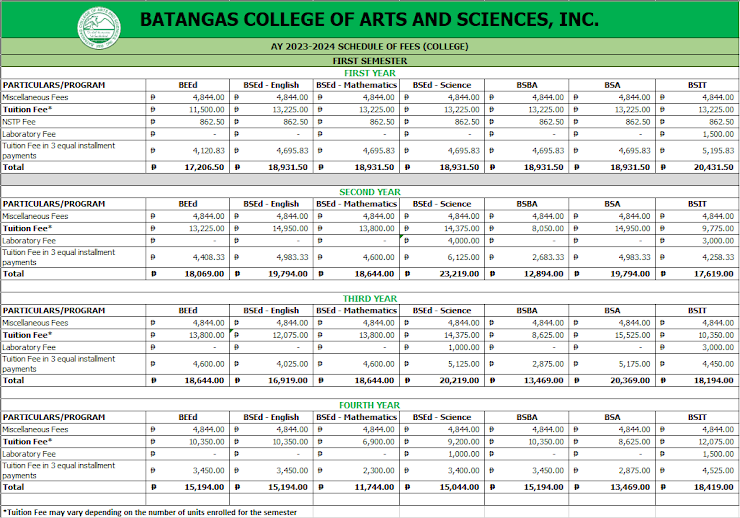Screen dimensions: 740x518
Task: Click the 18,419.00 total cell
Action: (x=697, y=487)
